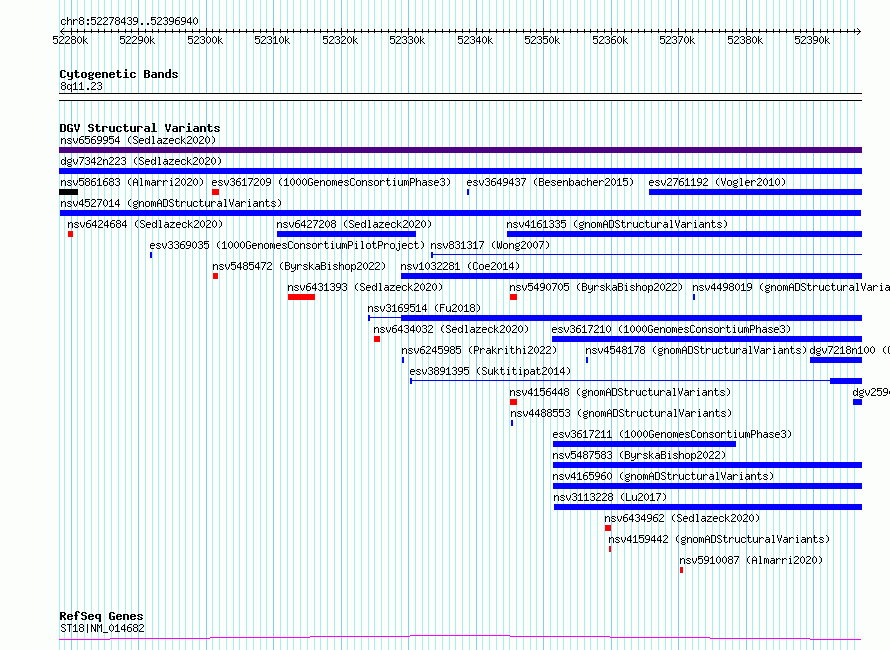890x650 pixels.
Task: Click the nsv6431393 (Sedlazeck2020) label
Action: pyautogui.click(x=365, y=287)
